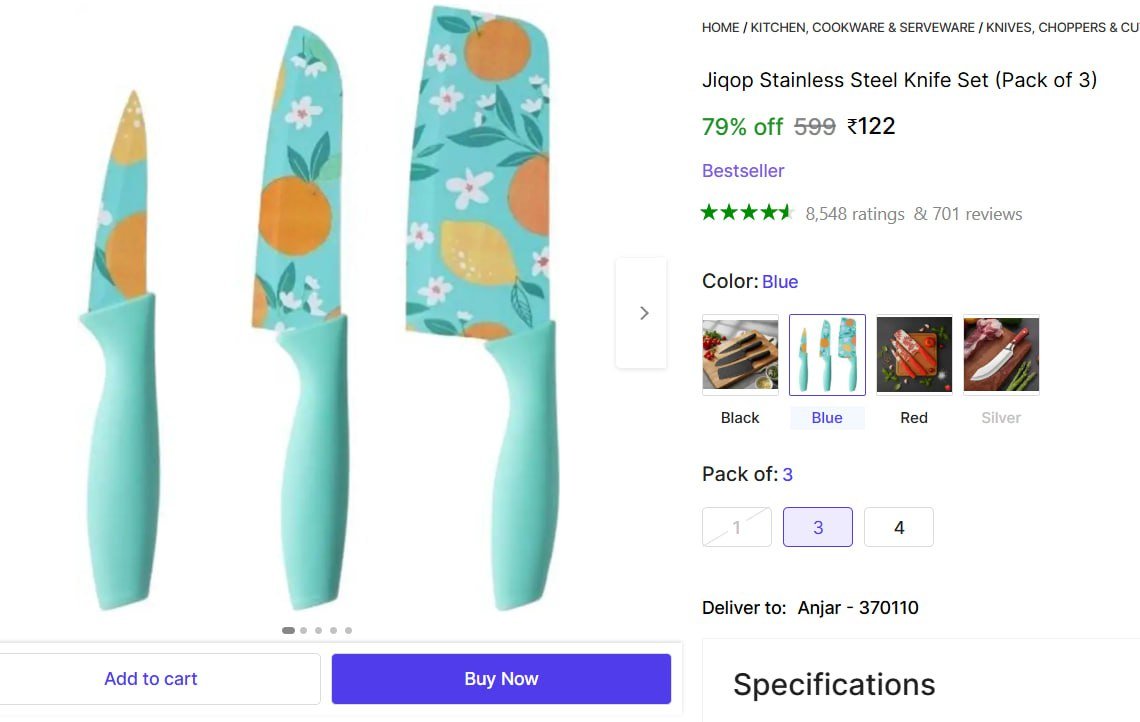The image size is (1140, 722).
Task: Click the first carousel dot indicator
Action: click(x=288, y=630)
